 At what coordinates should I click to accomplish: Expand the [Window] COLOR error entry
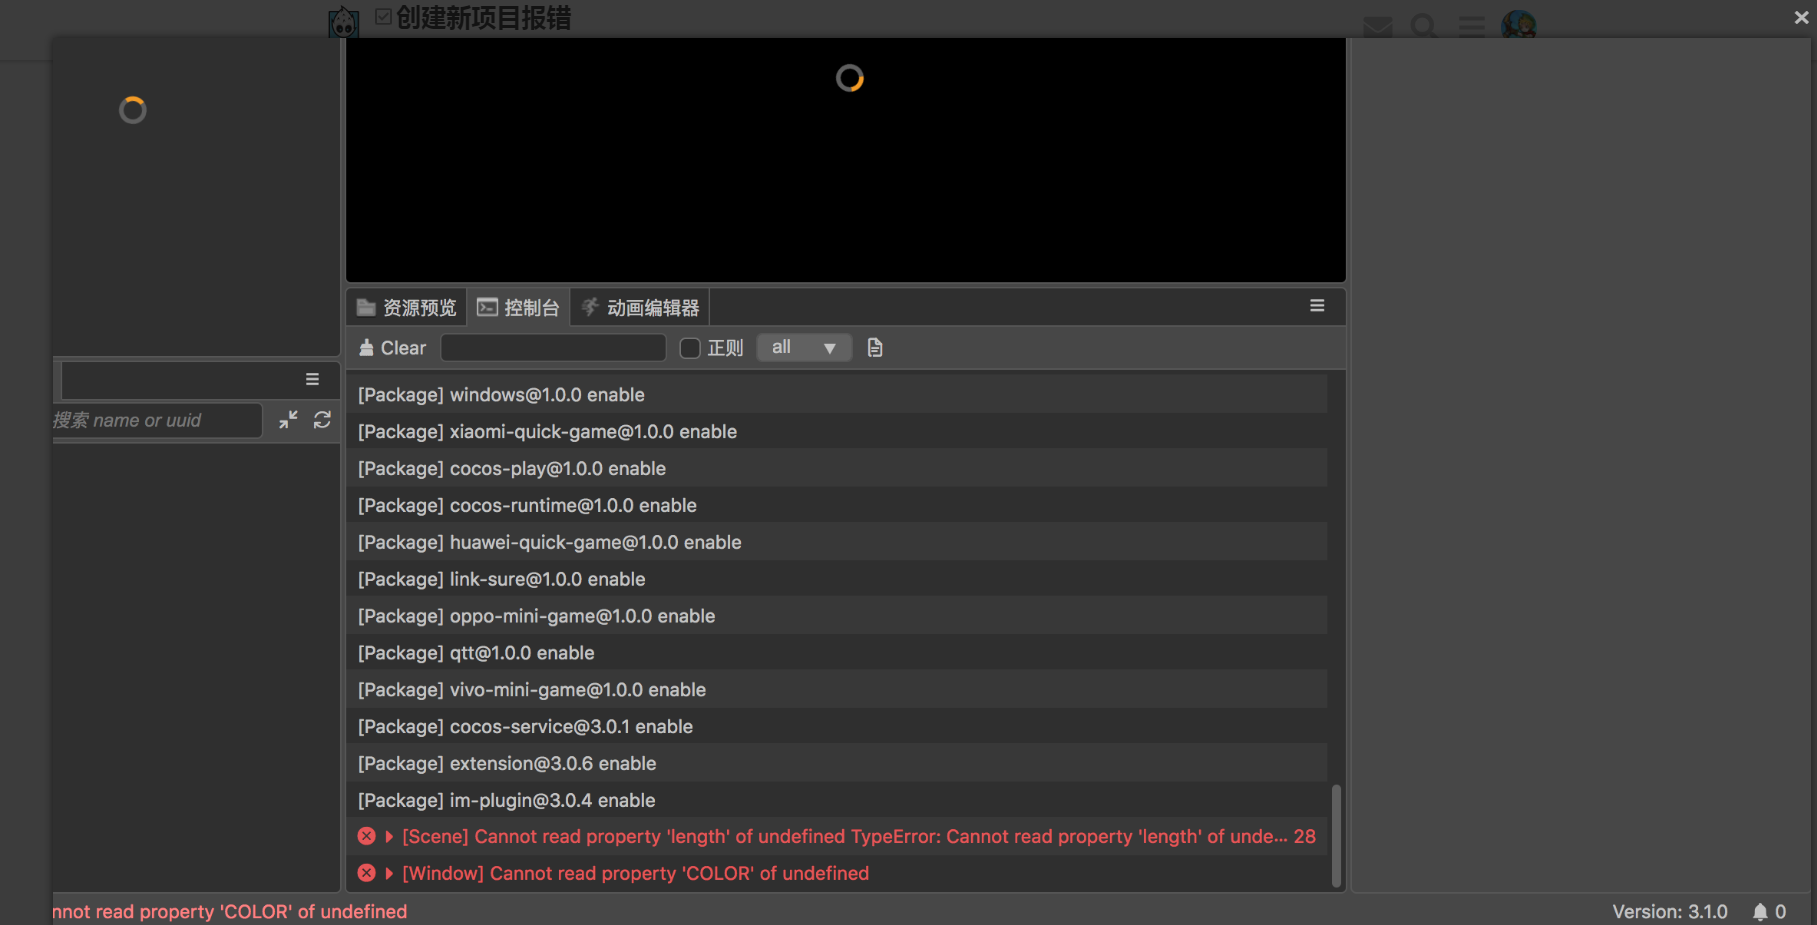click(389, 874)
